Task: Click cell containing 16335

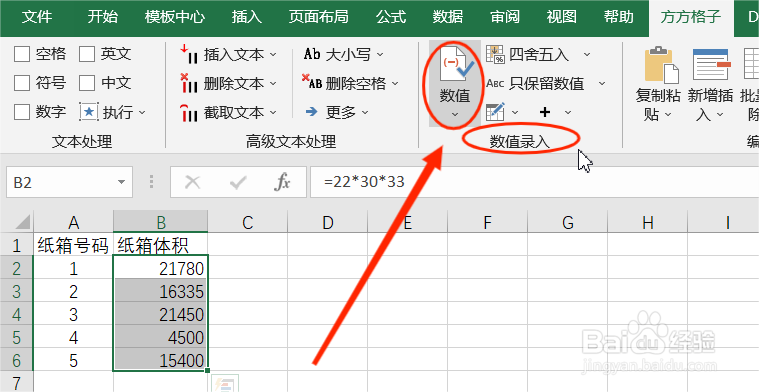Action: (161, 291)
